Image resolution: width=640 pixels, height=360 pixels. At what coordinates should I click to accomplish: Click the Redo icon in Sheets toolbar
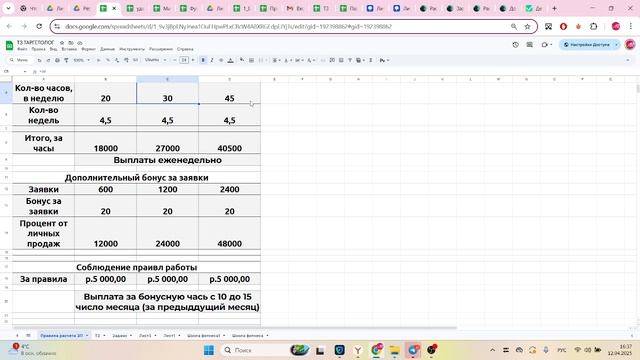coord(48,60)
